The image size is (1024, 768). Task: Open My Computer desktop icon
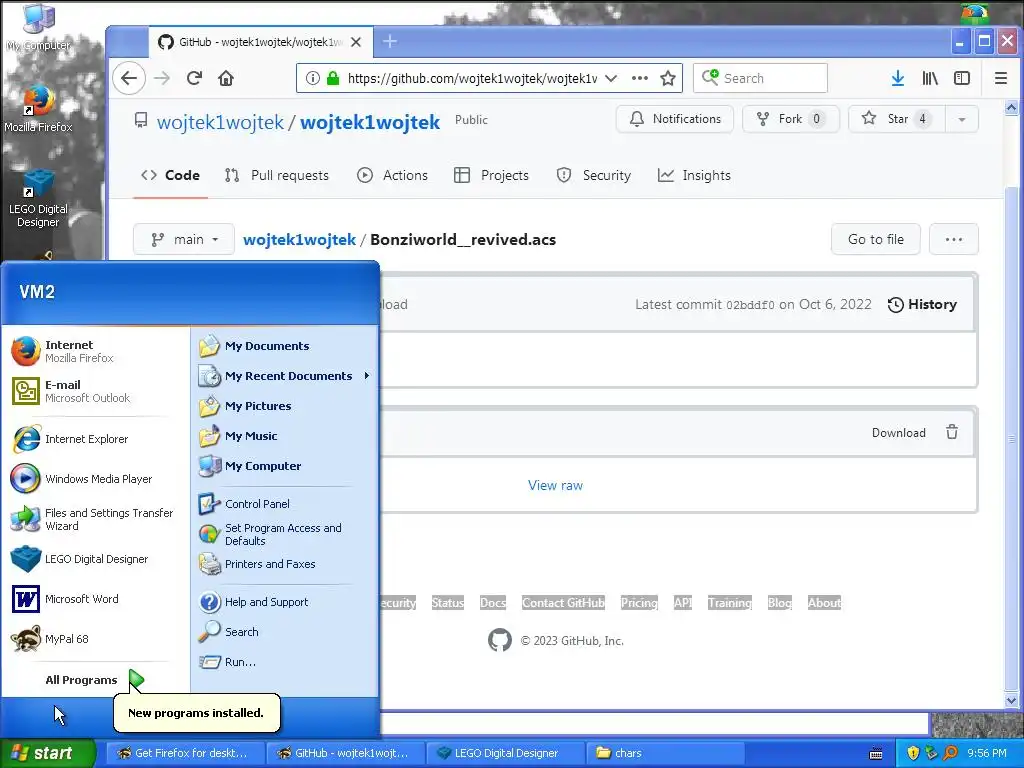(x=39, y=27)
